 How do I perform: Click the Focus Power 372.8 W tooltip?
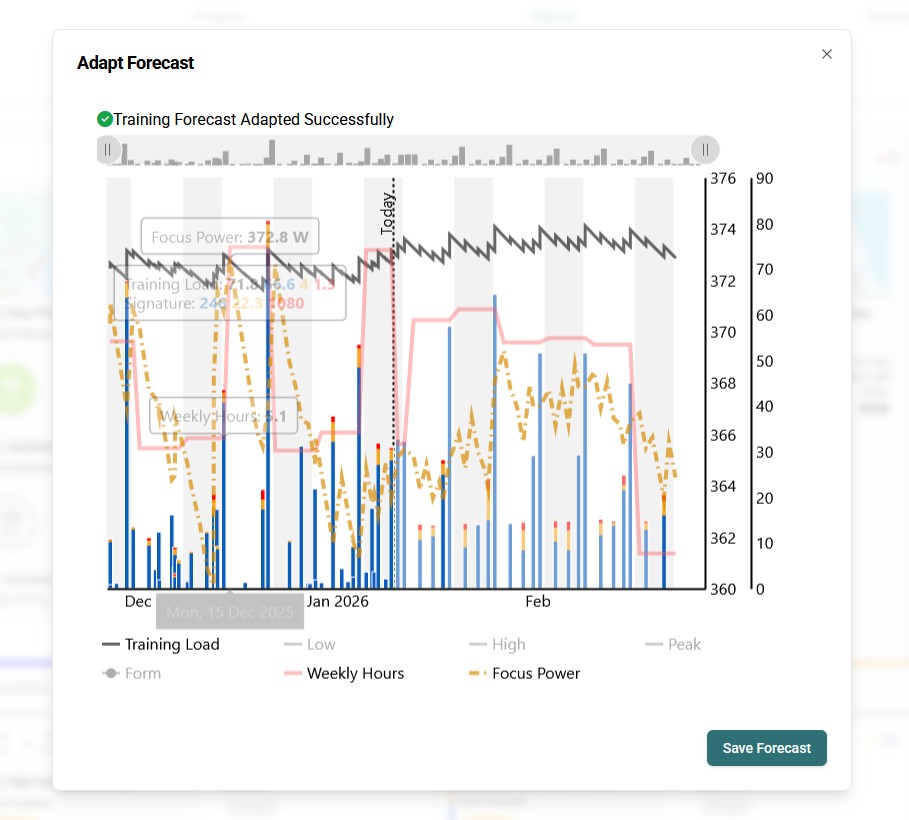click(229, 238)
